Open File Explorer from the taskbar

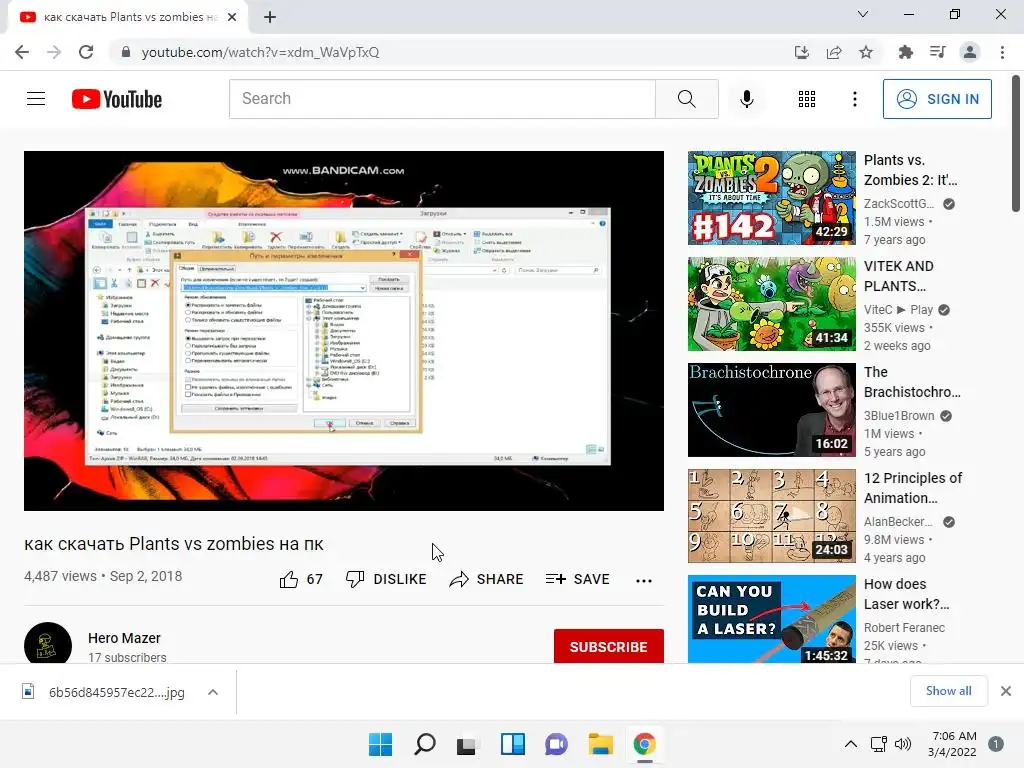(601, 744)
